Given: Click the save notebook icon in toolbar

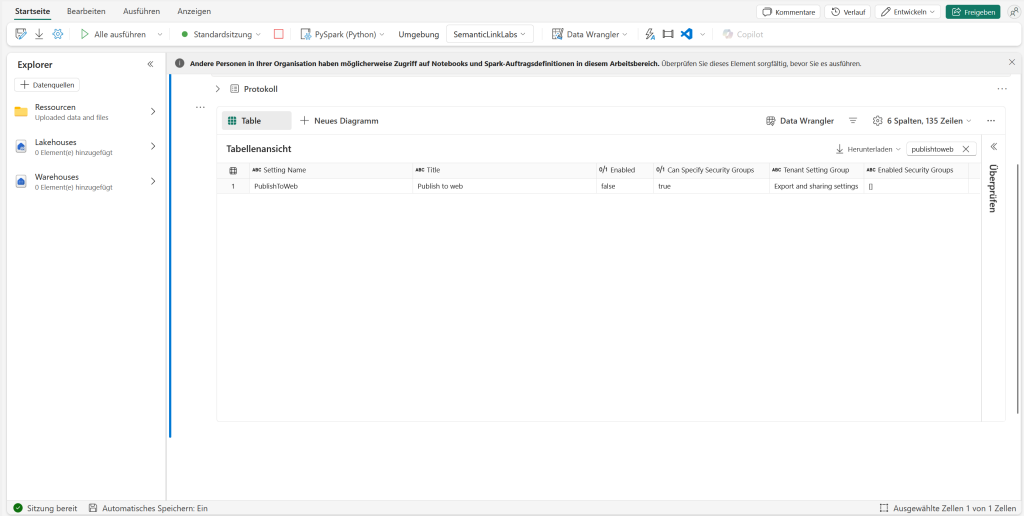Looking at the screenshot, I should pos(21,34).
